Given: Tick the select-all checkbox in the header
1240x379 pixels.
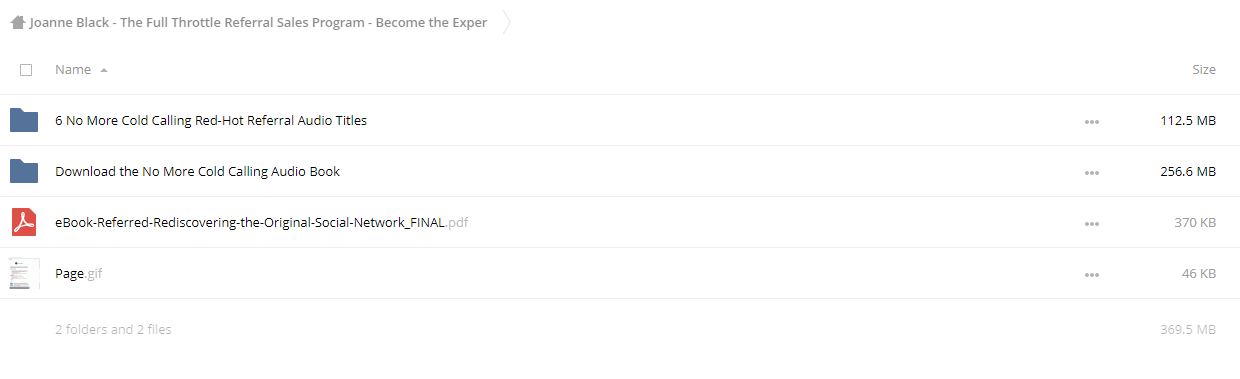Looking at the screenshot, I should click(x=26, y=70).
